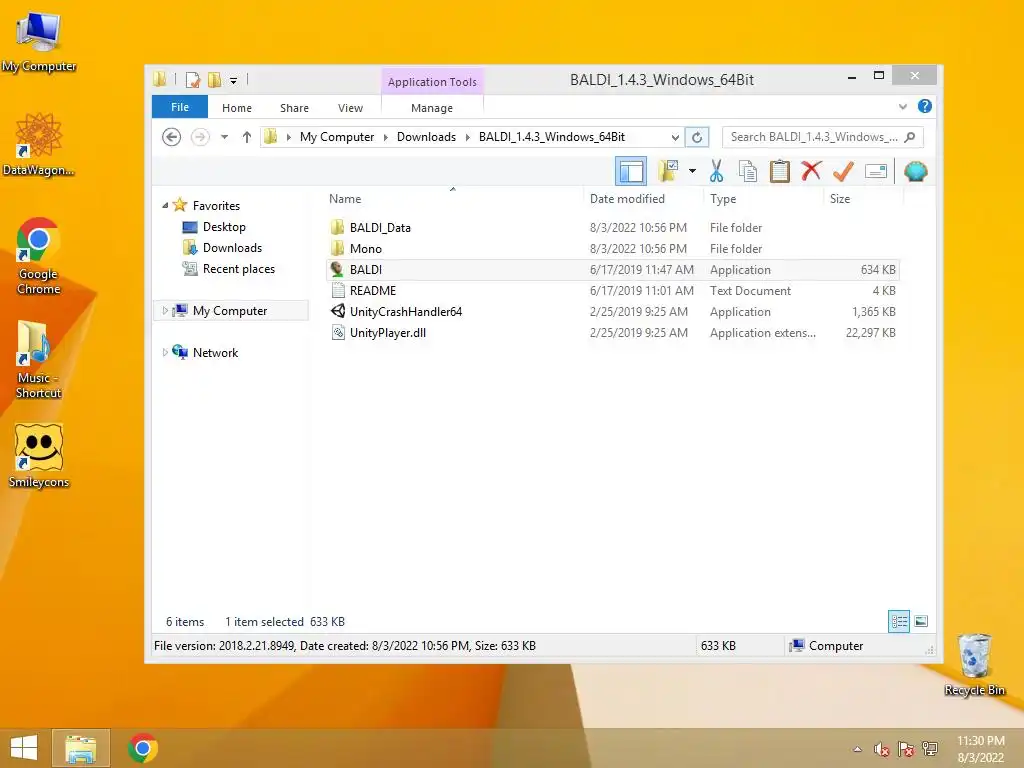Expand Network in navigation pane
Image resolution: width=1024 pixels, height=768 pixels.
[x=165, y=353]
